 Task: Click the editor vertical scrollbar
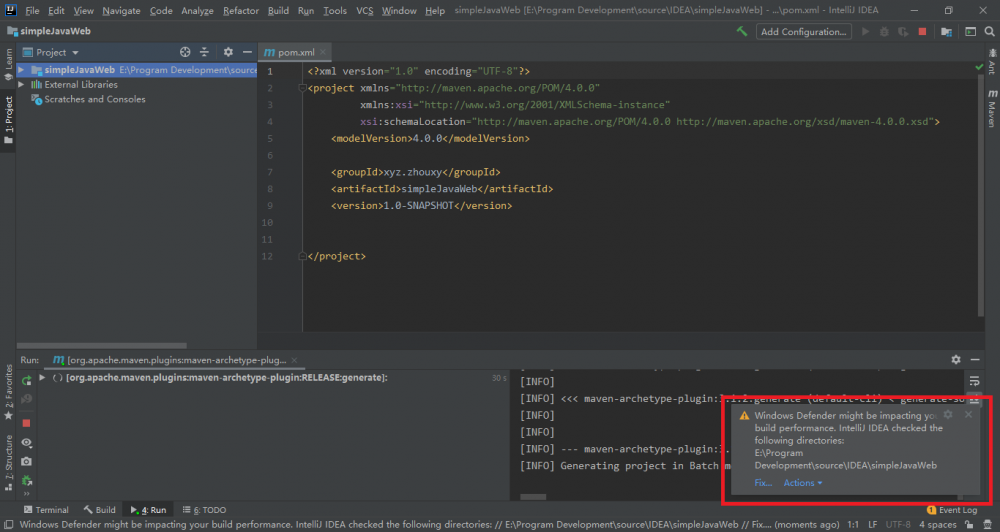pos(981,198)
